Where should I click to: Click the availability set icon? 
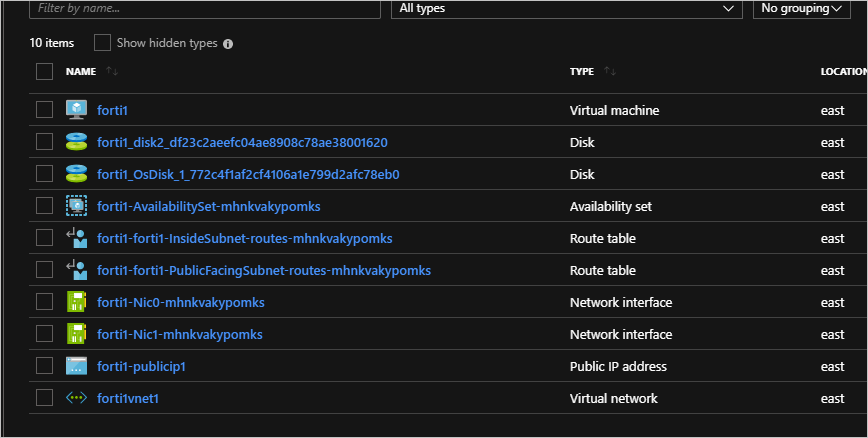tap(77, 206)
